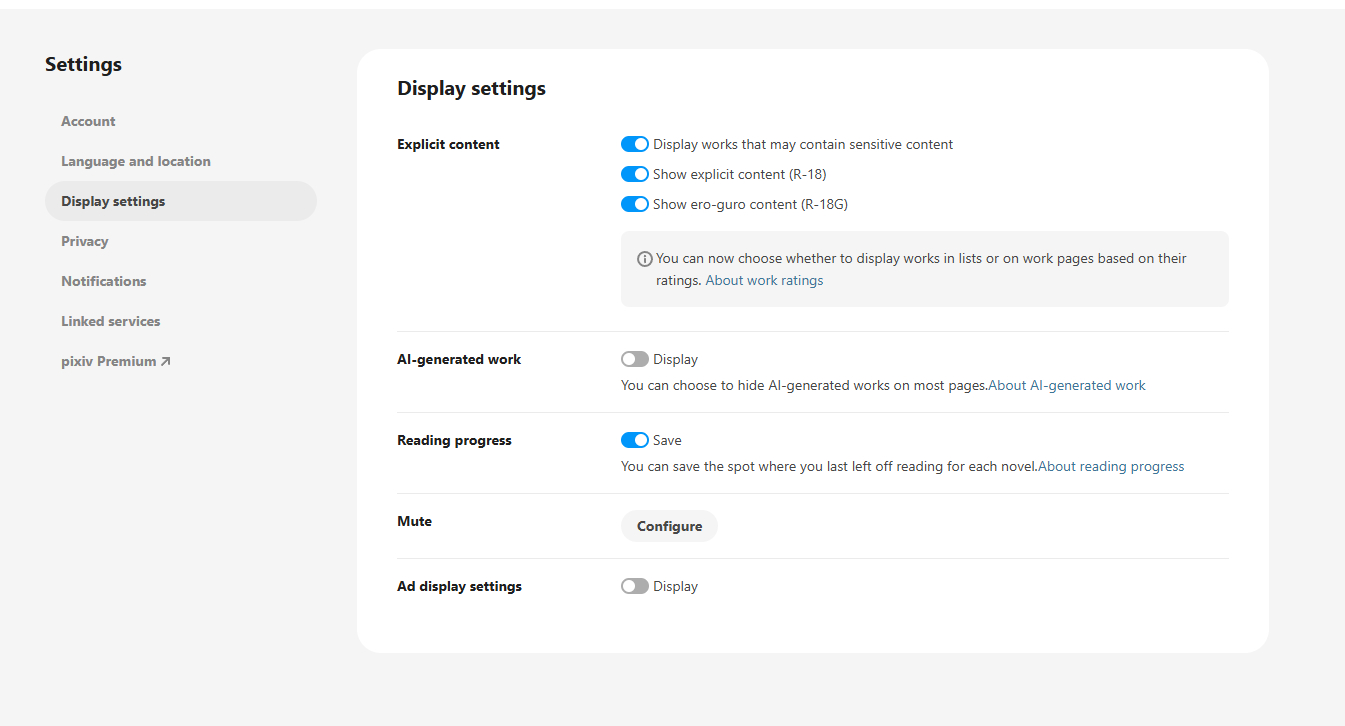Toggle Display works with sensitive content switch
This screenshot has width=1345, height=726.
[x=635, y=145]
